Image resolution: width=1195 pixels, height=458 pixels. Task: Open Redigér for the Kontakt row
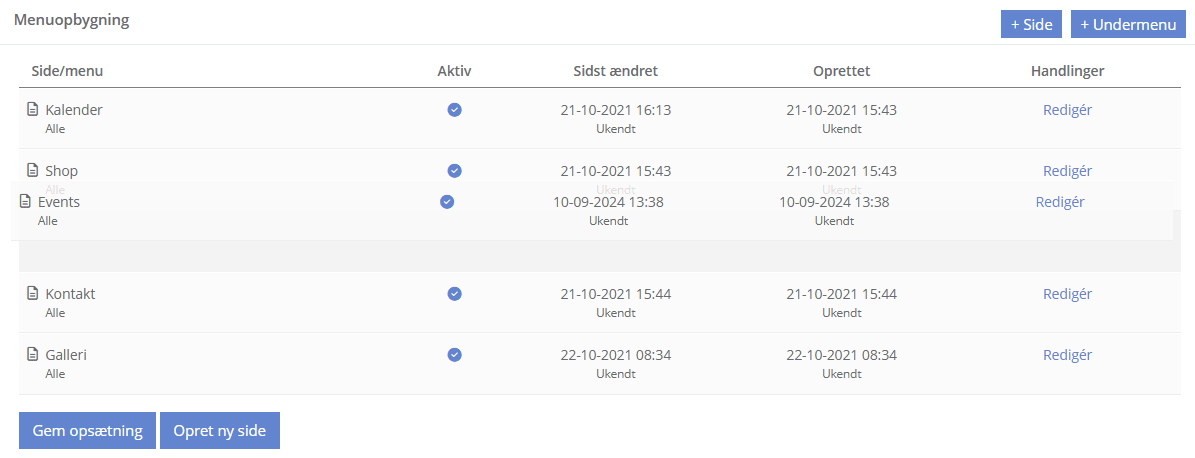[x=1067, y=293]
